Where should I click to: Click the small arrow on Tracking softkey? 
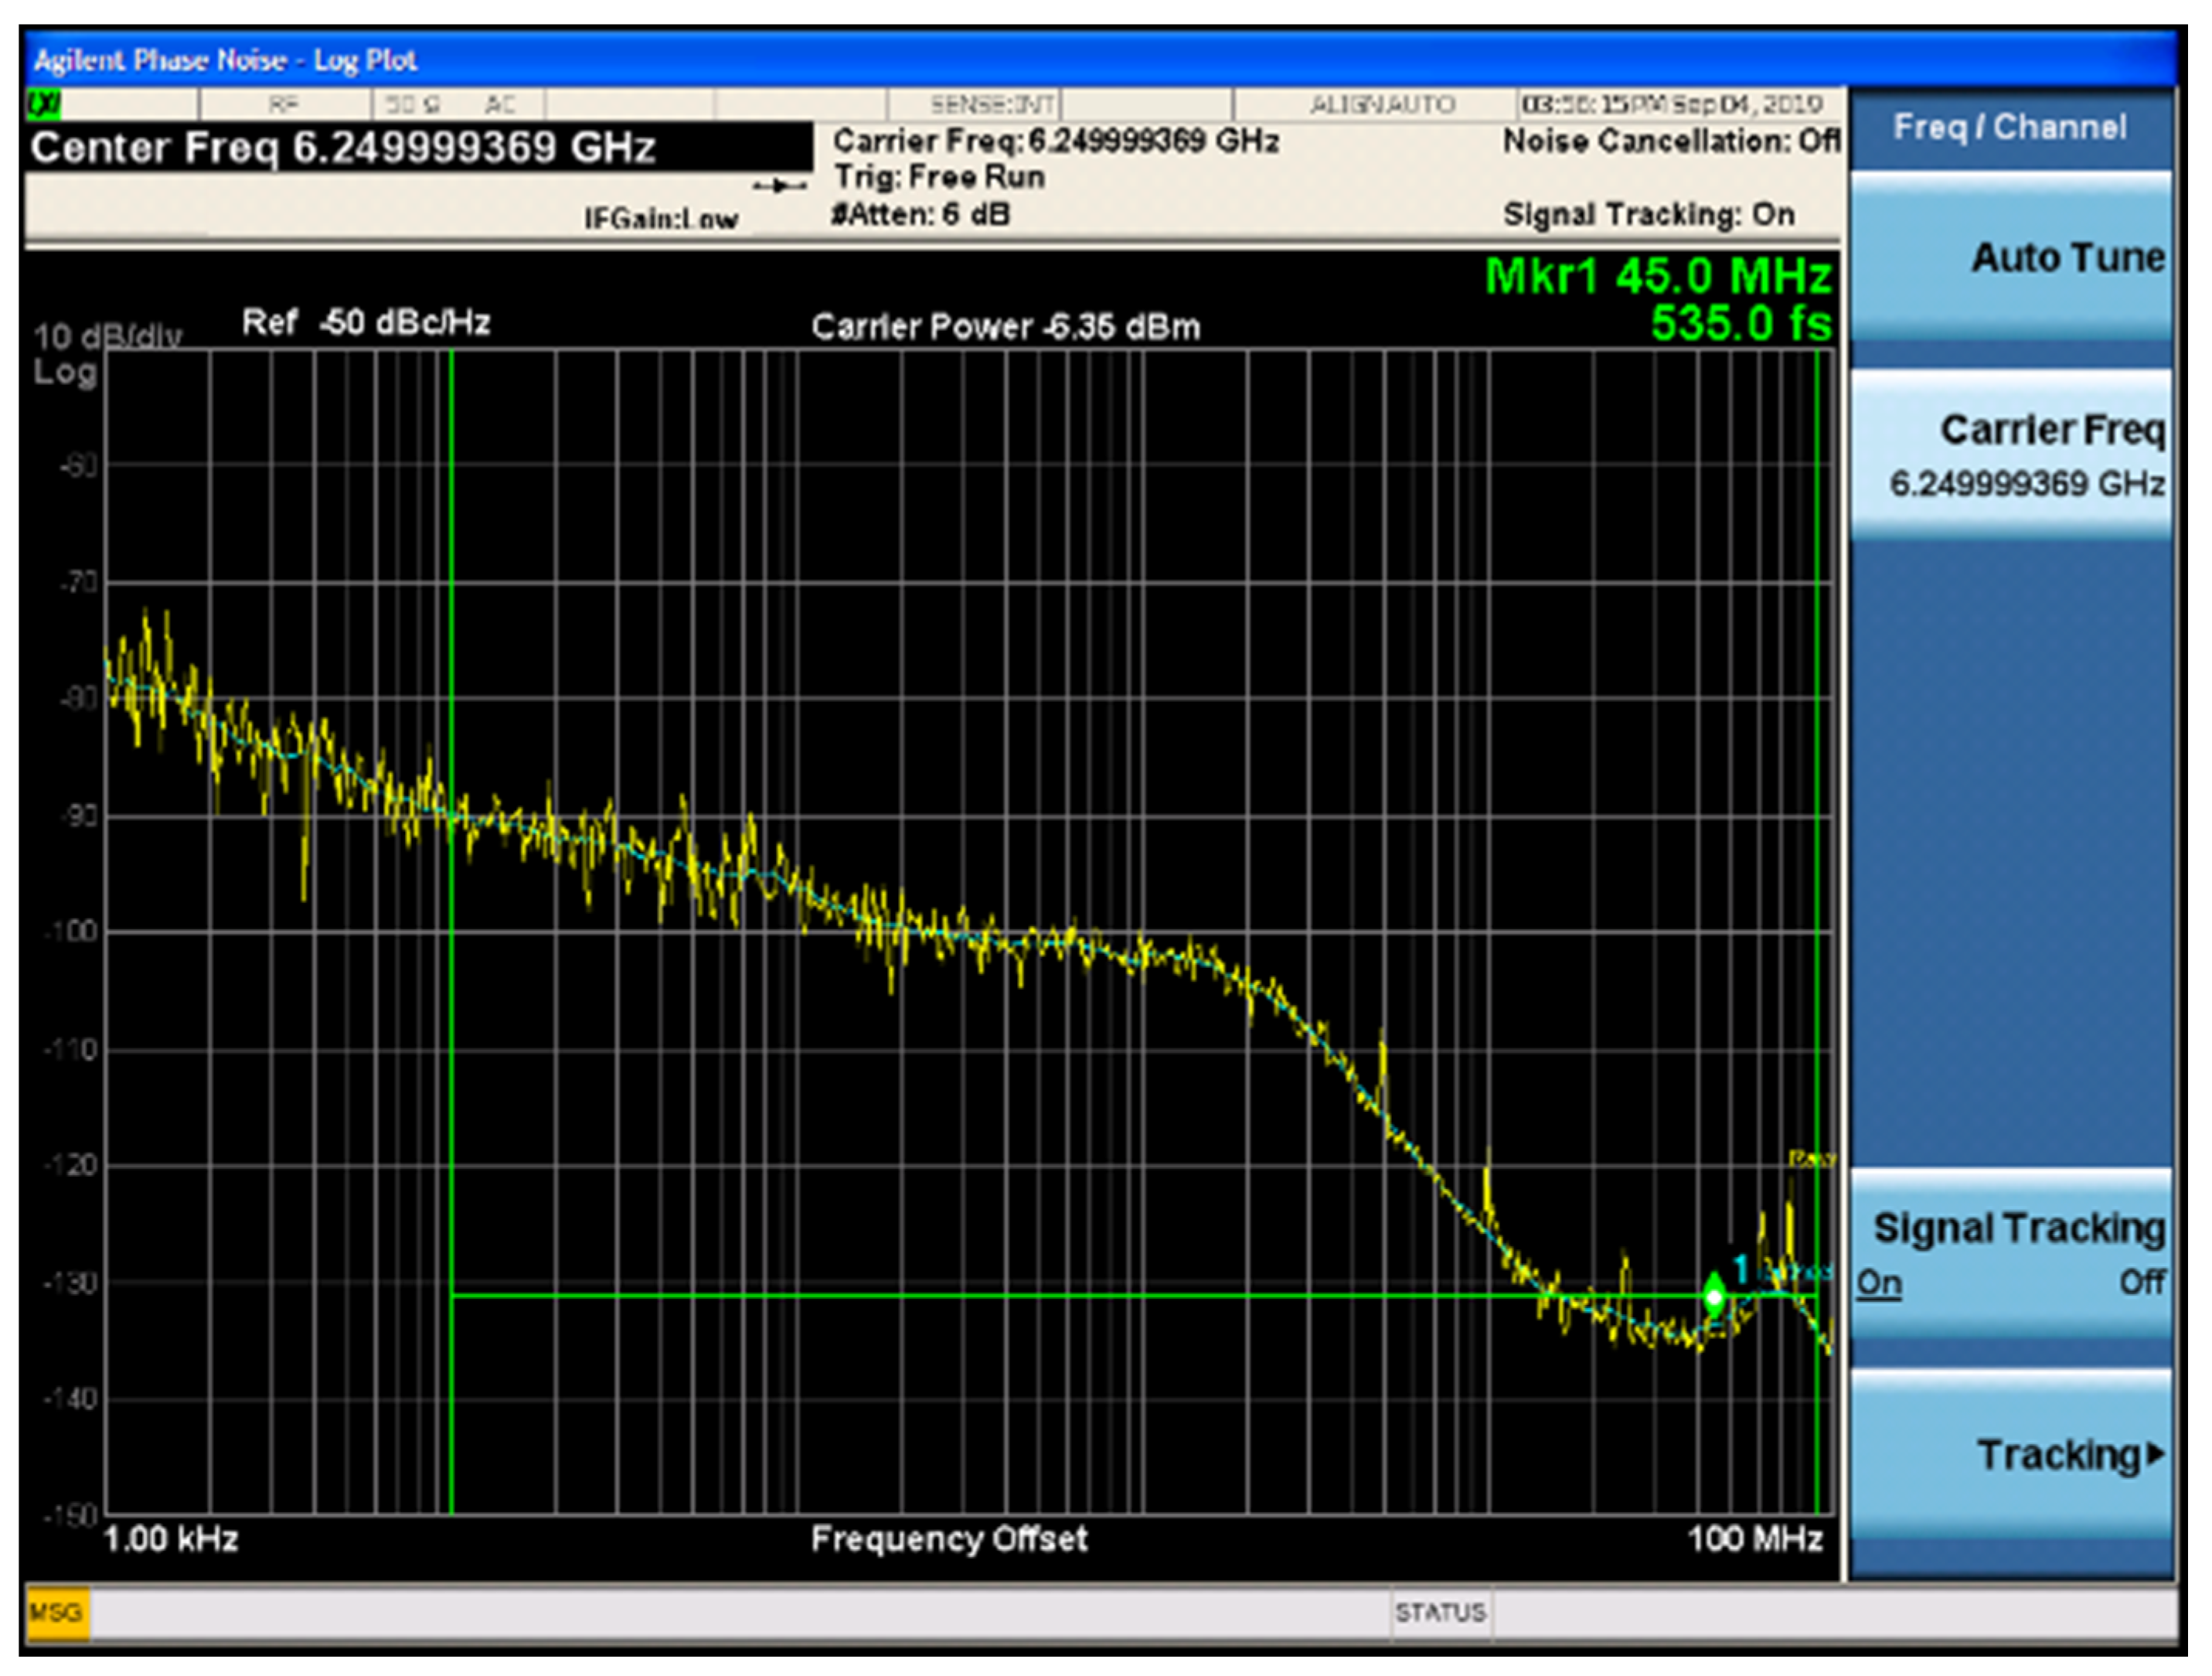click(x=2156, y=1454)
